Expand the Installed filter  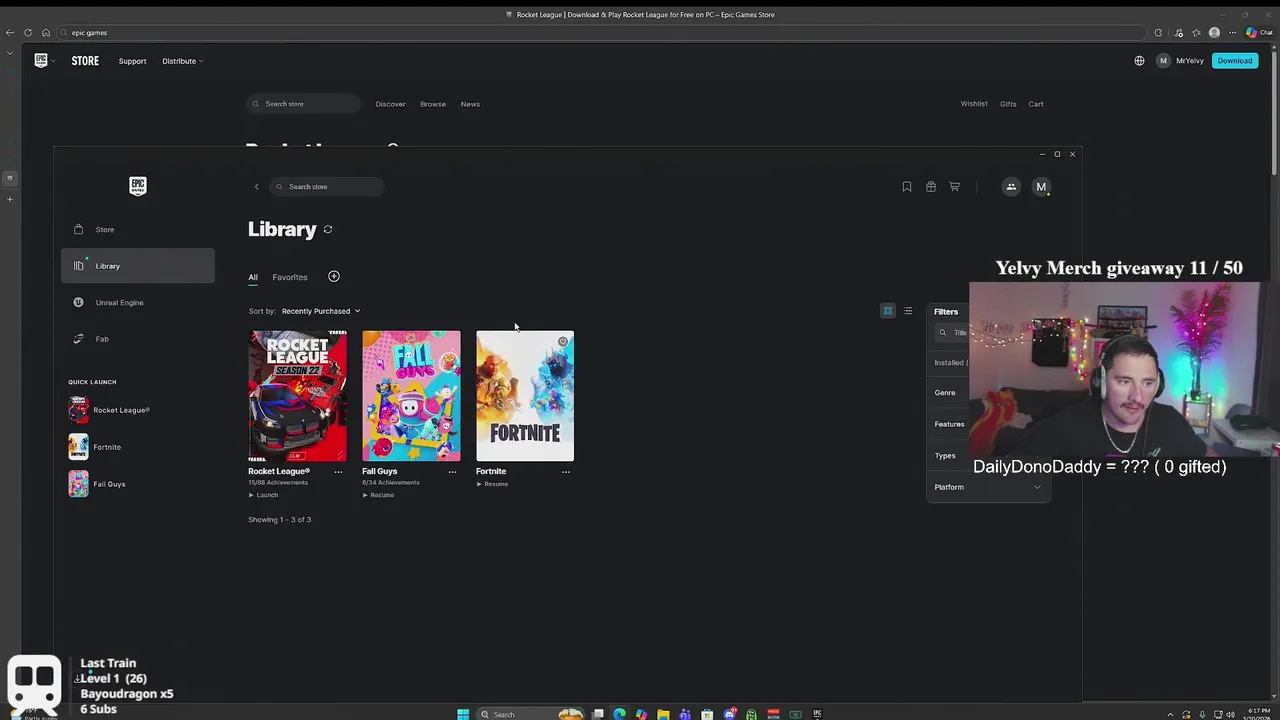pos(949,363)
